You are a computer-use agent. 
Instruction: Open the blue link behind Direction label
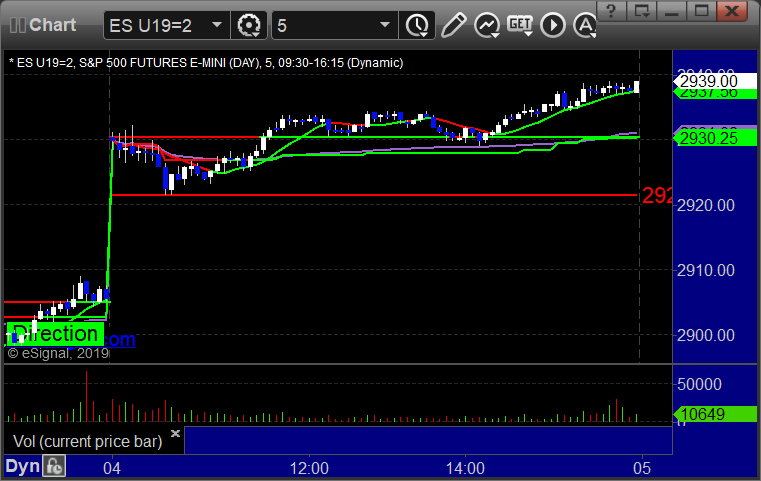pyautogui.click(x=120, y=339)
